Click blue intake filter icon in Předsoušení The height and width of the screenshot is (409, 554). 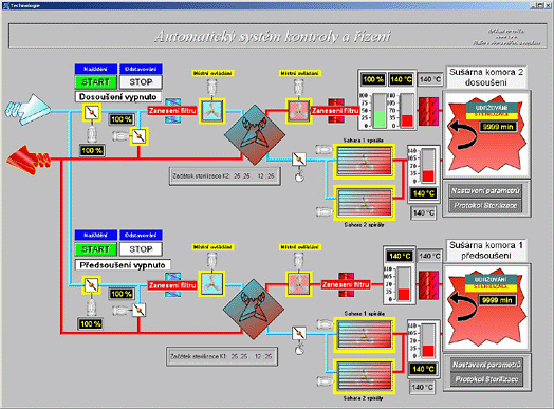[x=173, y=285]
